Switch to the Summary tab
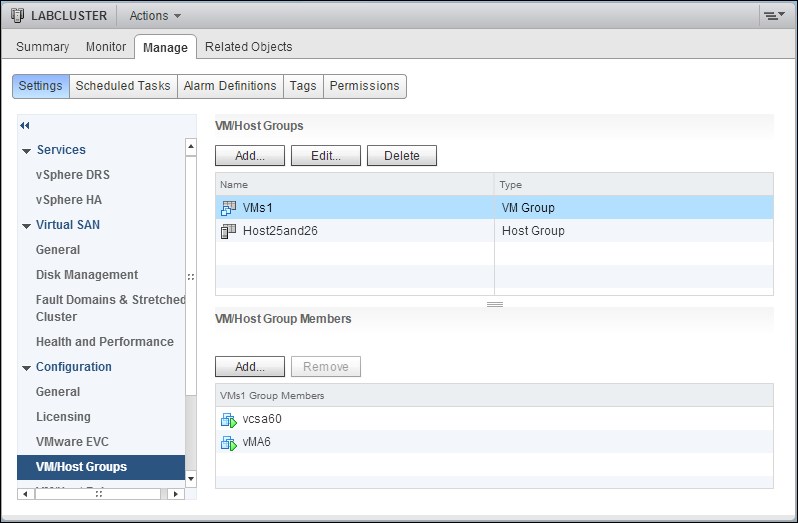The image size is (798, 523). (43, 47)
